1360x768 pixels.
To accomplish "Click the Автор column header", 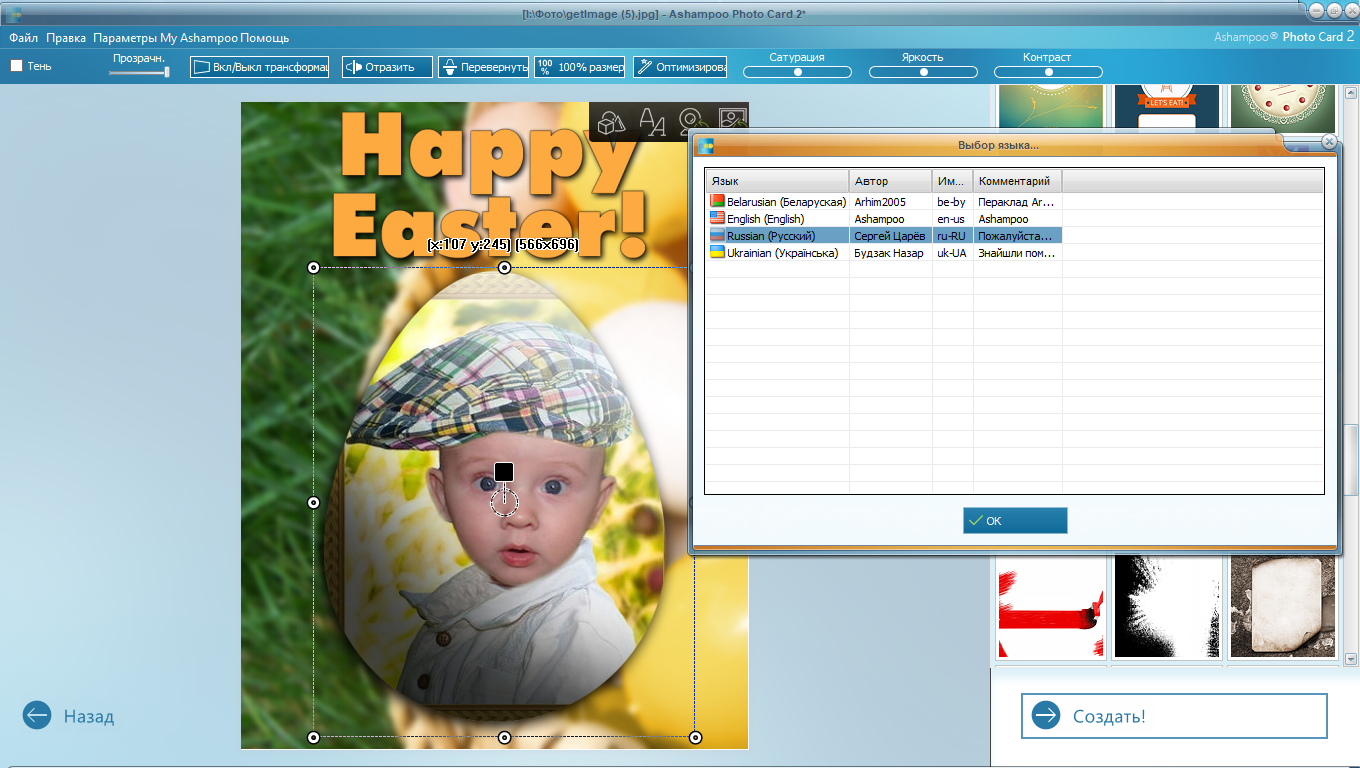I will pyautogui.click(x=890, y=181).
